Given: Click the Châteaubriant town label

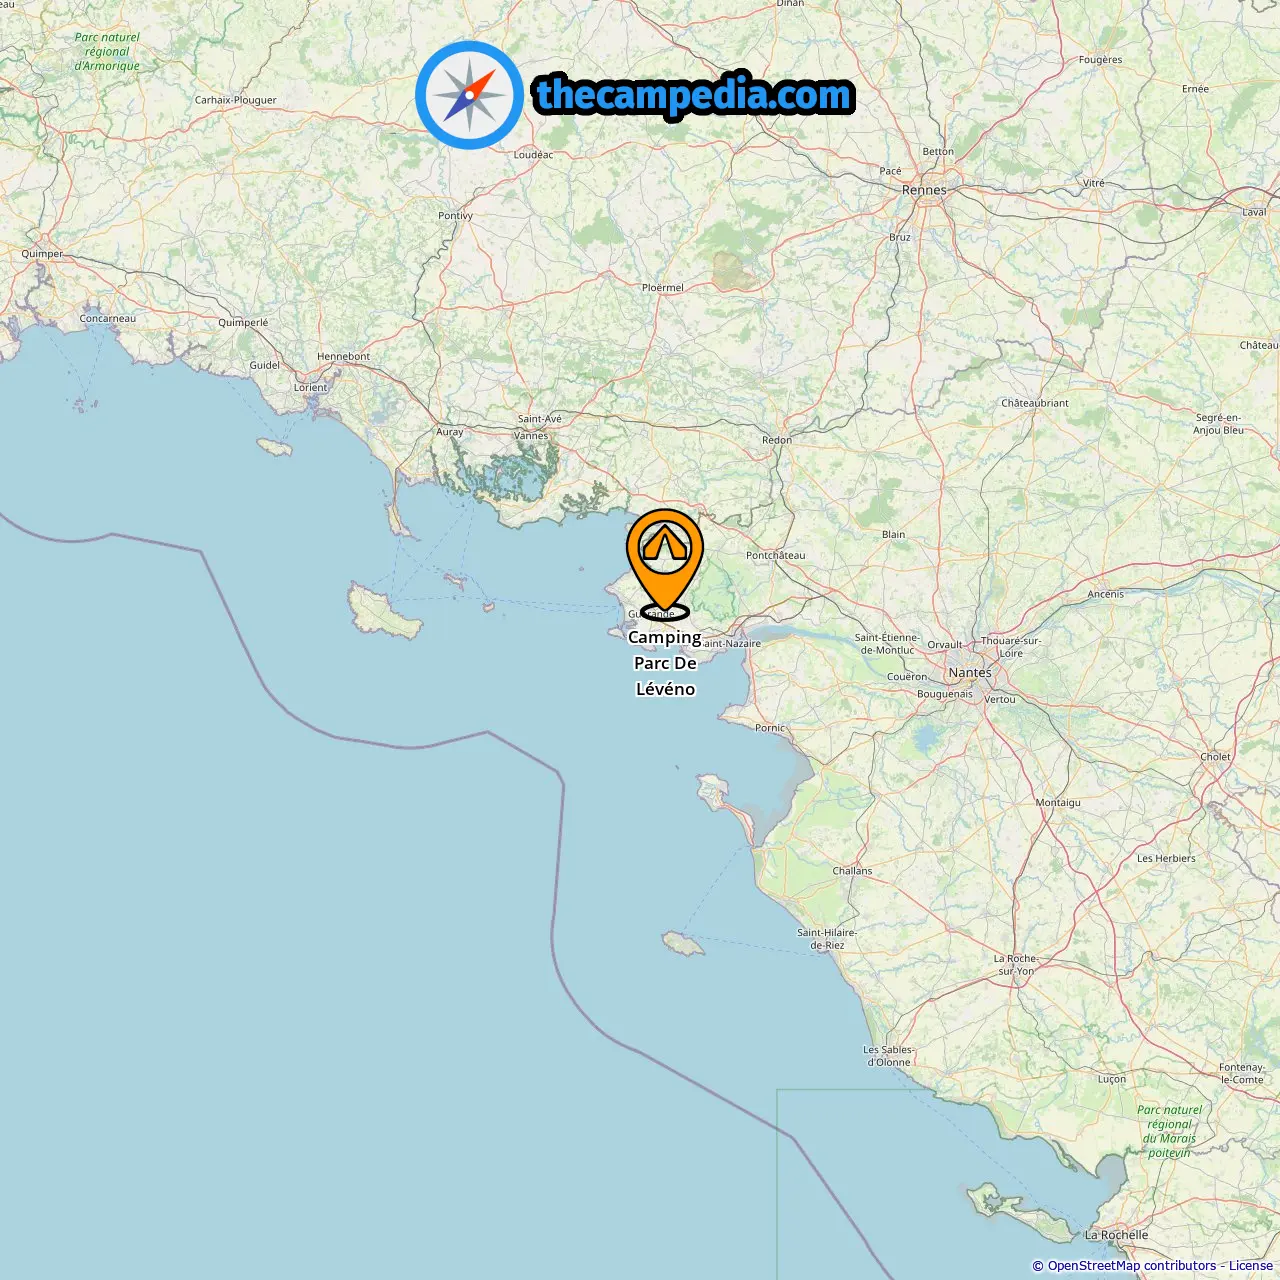Looking at the screenshot, I should 1035,403.
